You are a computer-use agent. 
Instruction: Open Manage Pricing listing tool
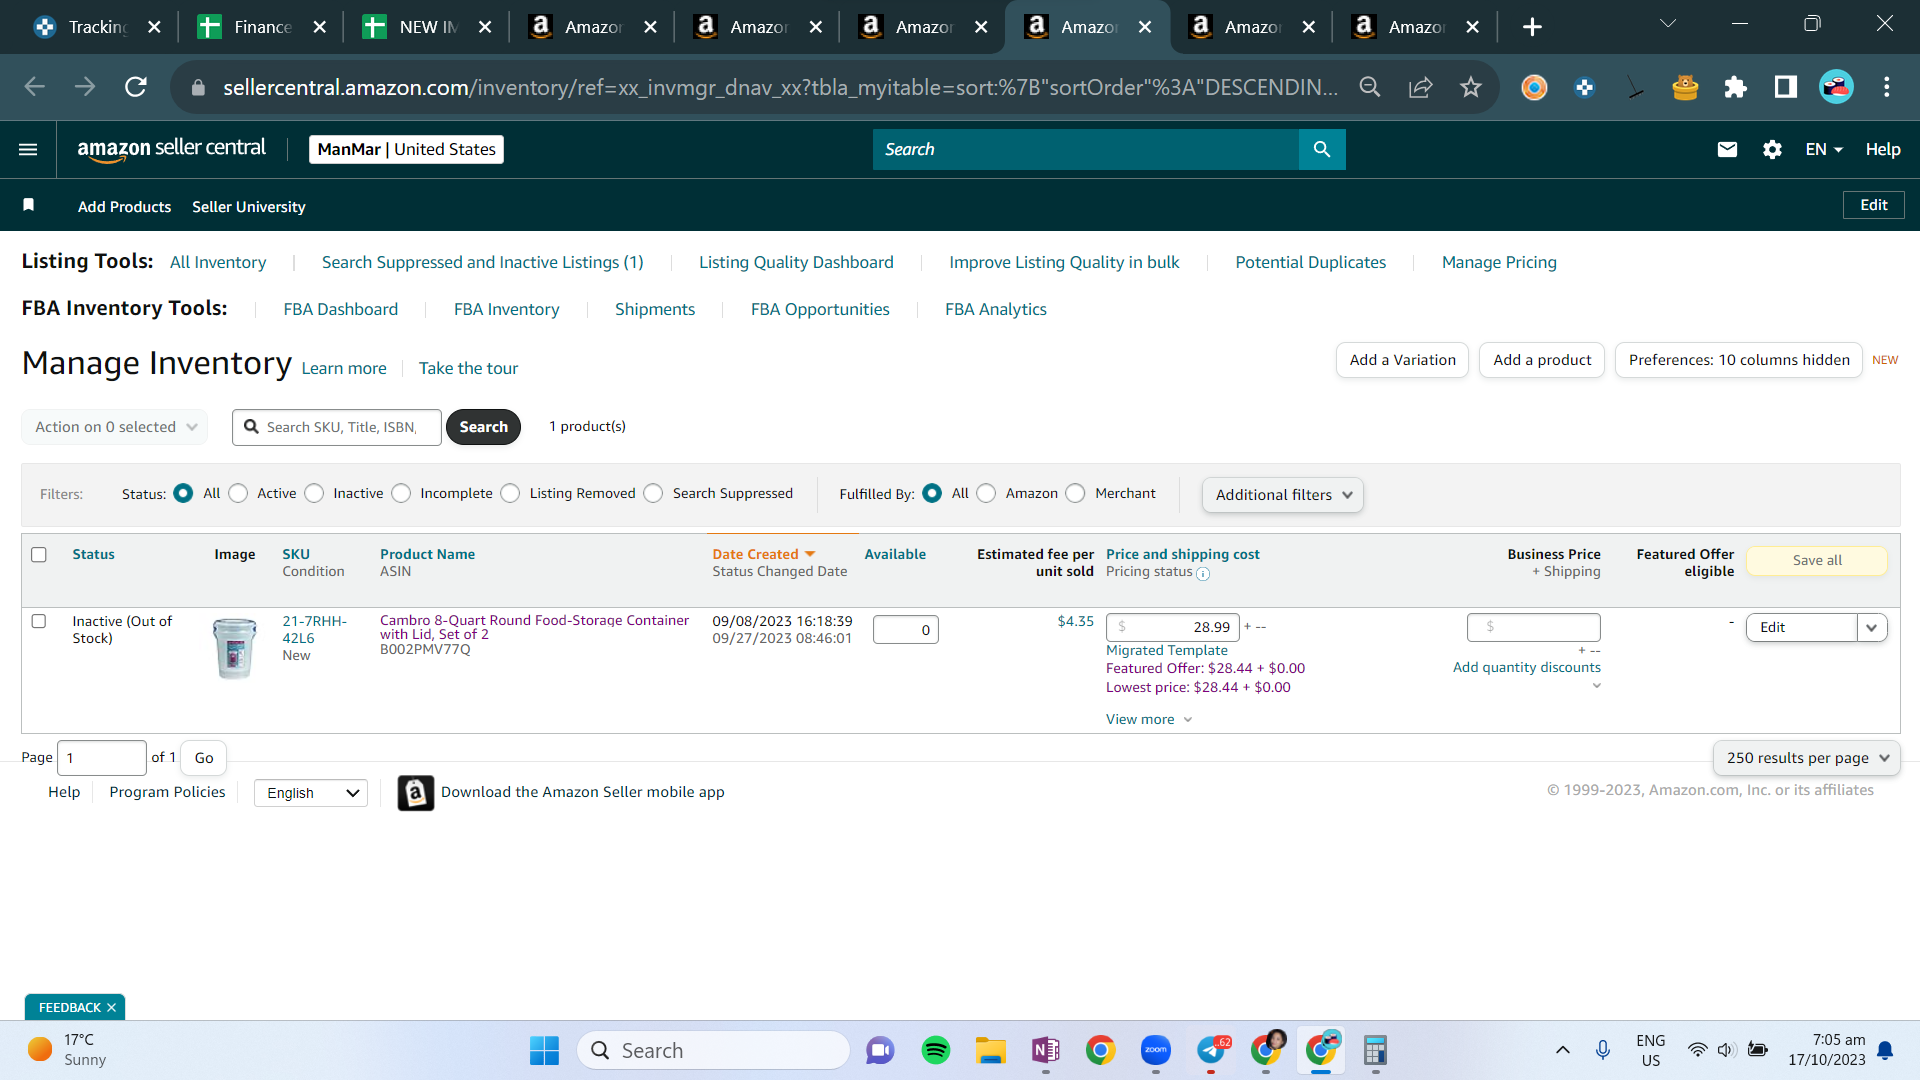pyautogui.click(x=1499, y=263)
